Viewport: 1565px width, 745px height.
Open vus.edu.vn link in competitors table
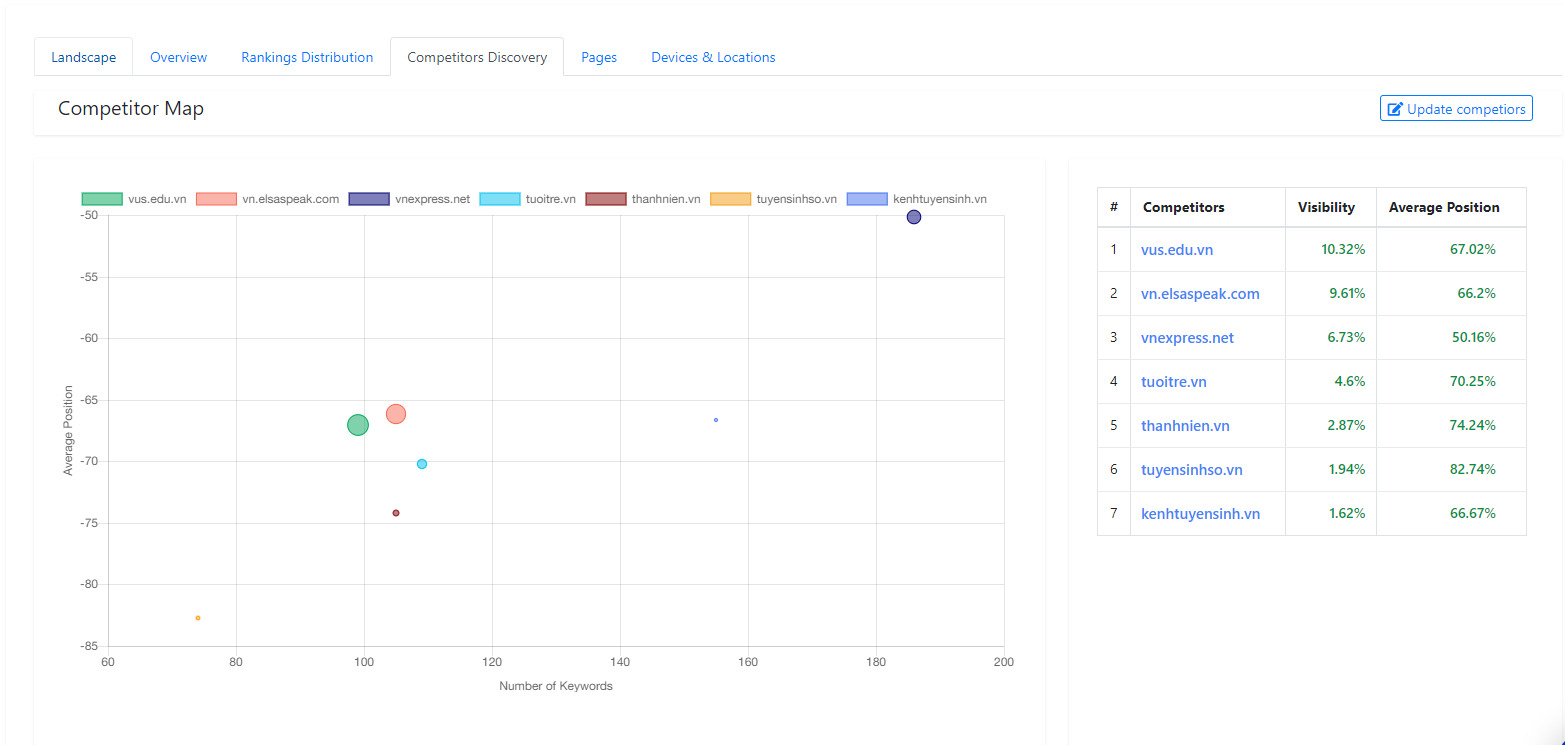click(x=1177, y=250)
